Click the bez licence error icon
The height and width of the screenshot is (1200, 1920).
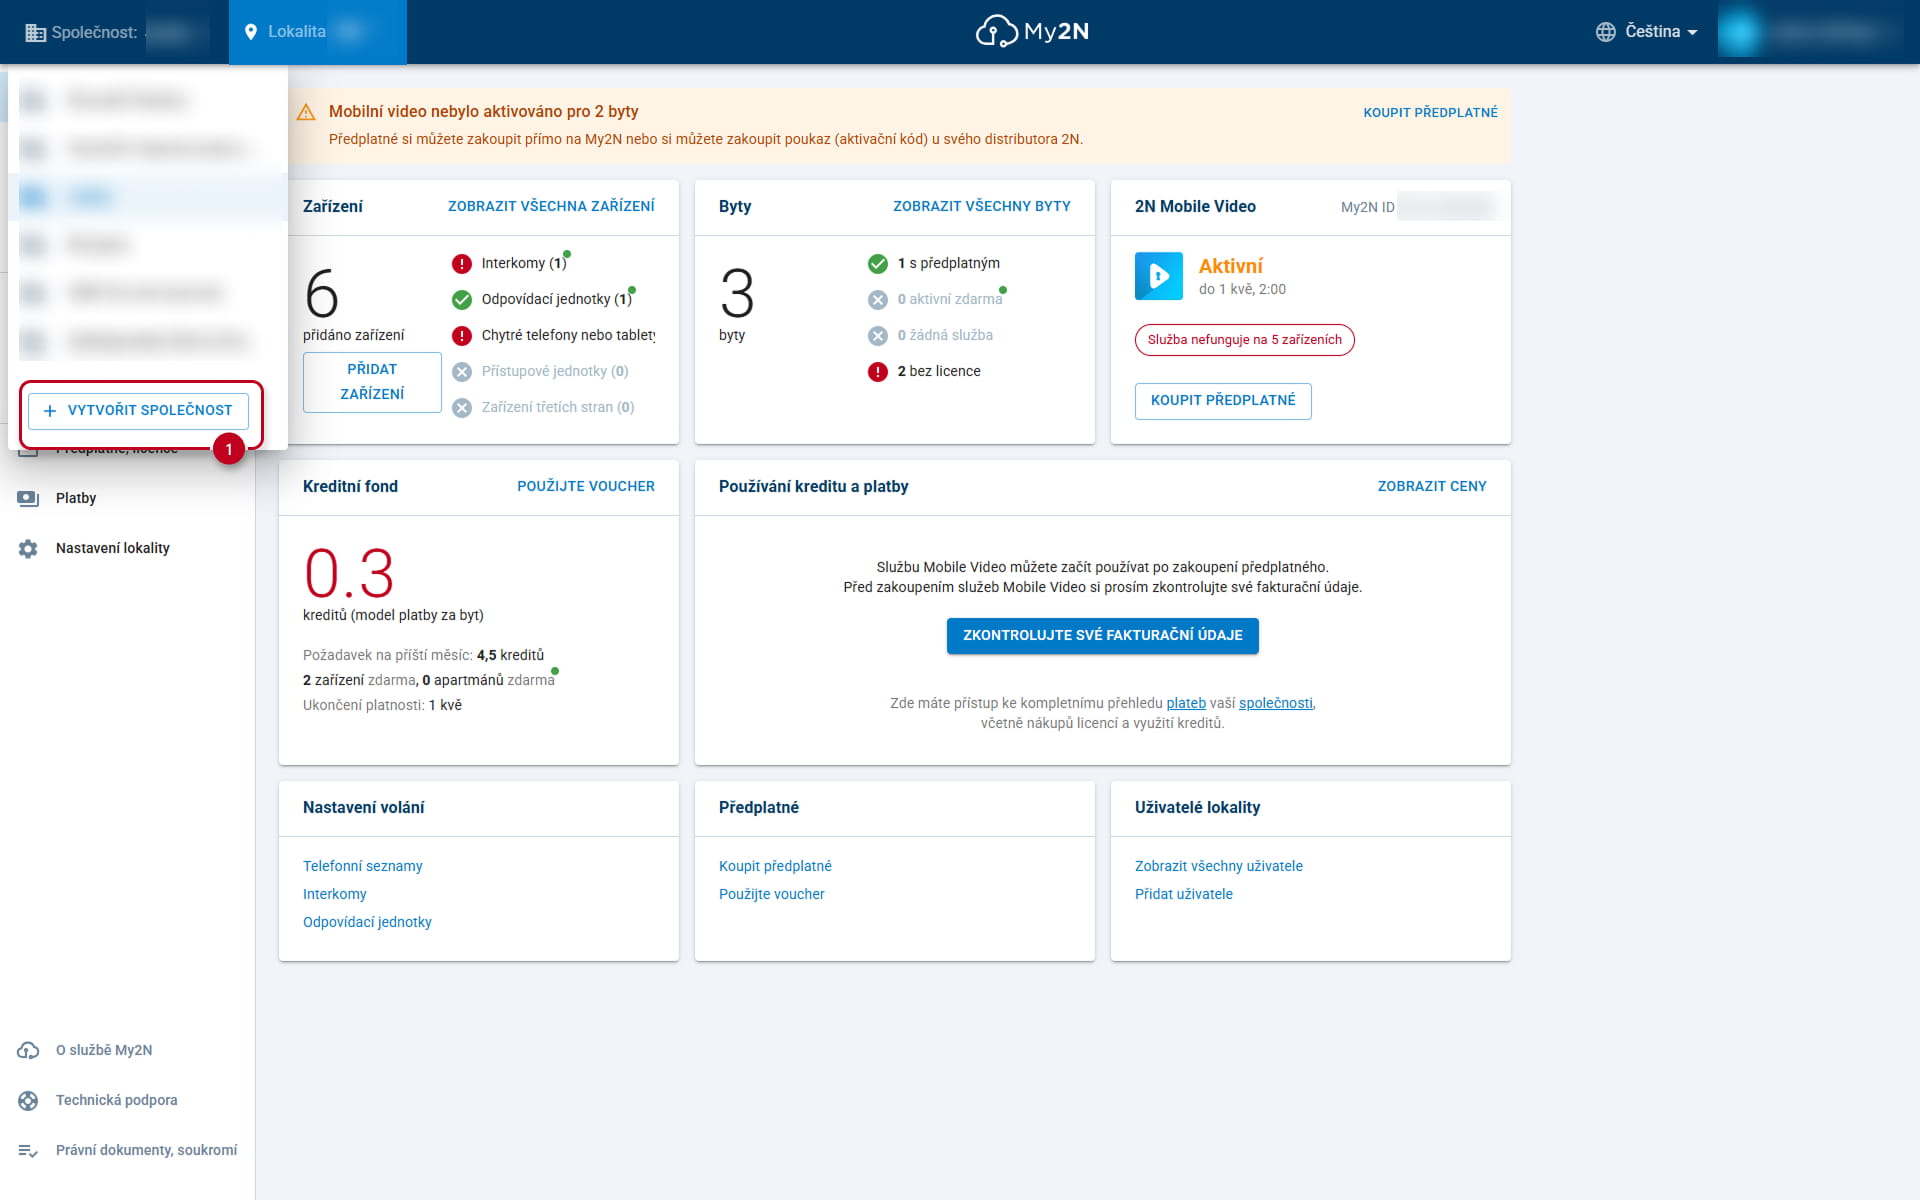878,372
